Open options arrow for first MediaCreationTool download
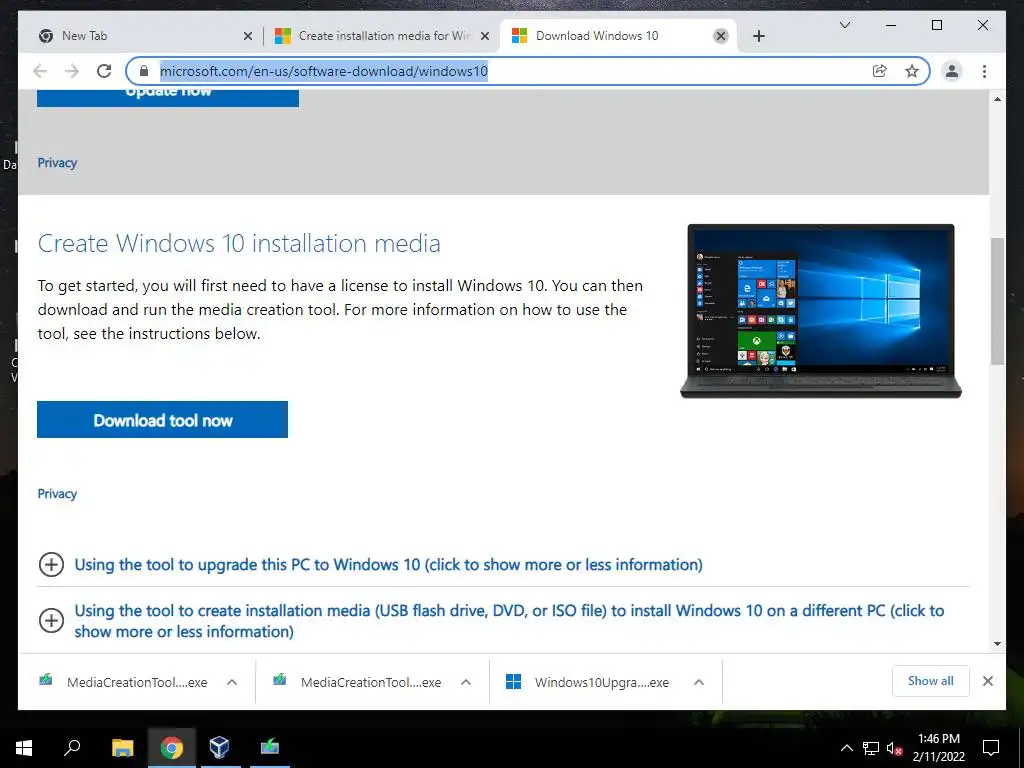This screenshot has height=768, width=1024. coord(232,682)
